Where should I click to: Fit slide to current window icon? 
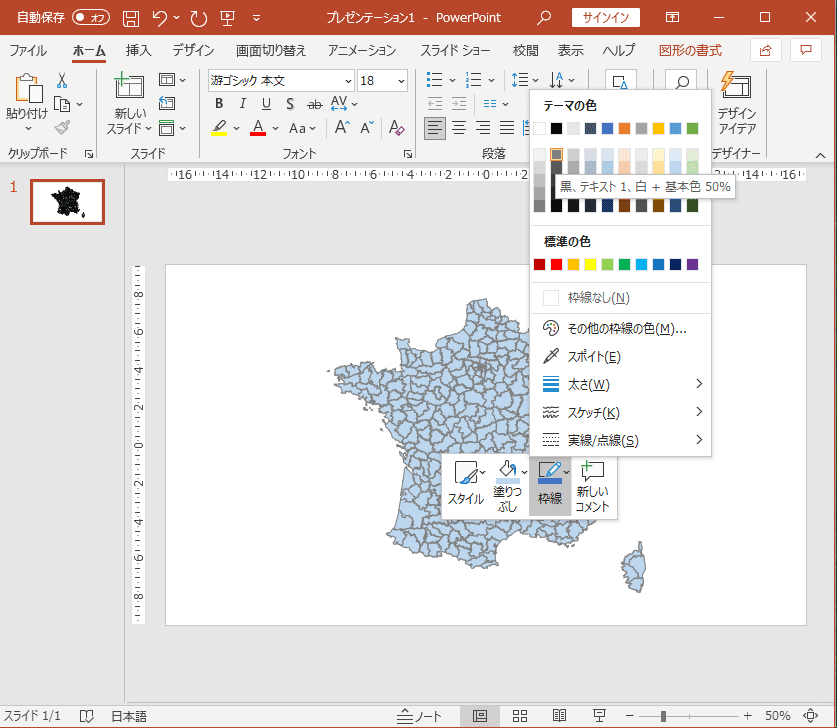[x=810, y=715]
